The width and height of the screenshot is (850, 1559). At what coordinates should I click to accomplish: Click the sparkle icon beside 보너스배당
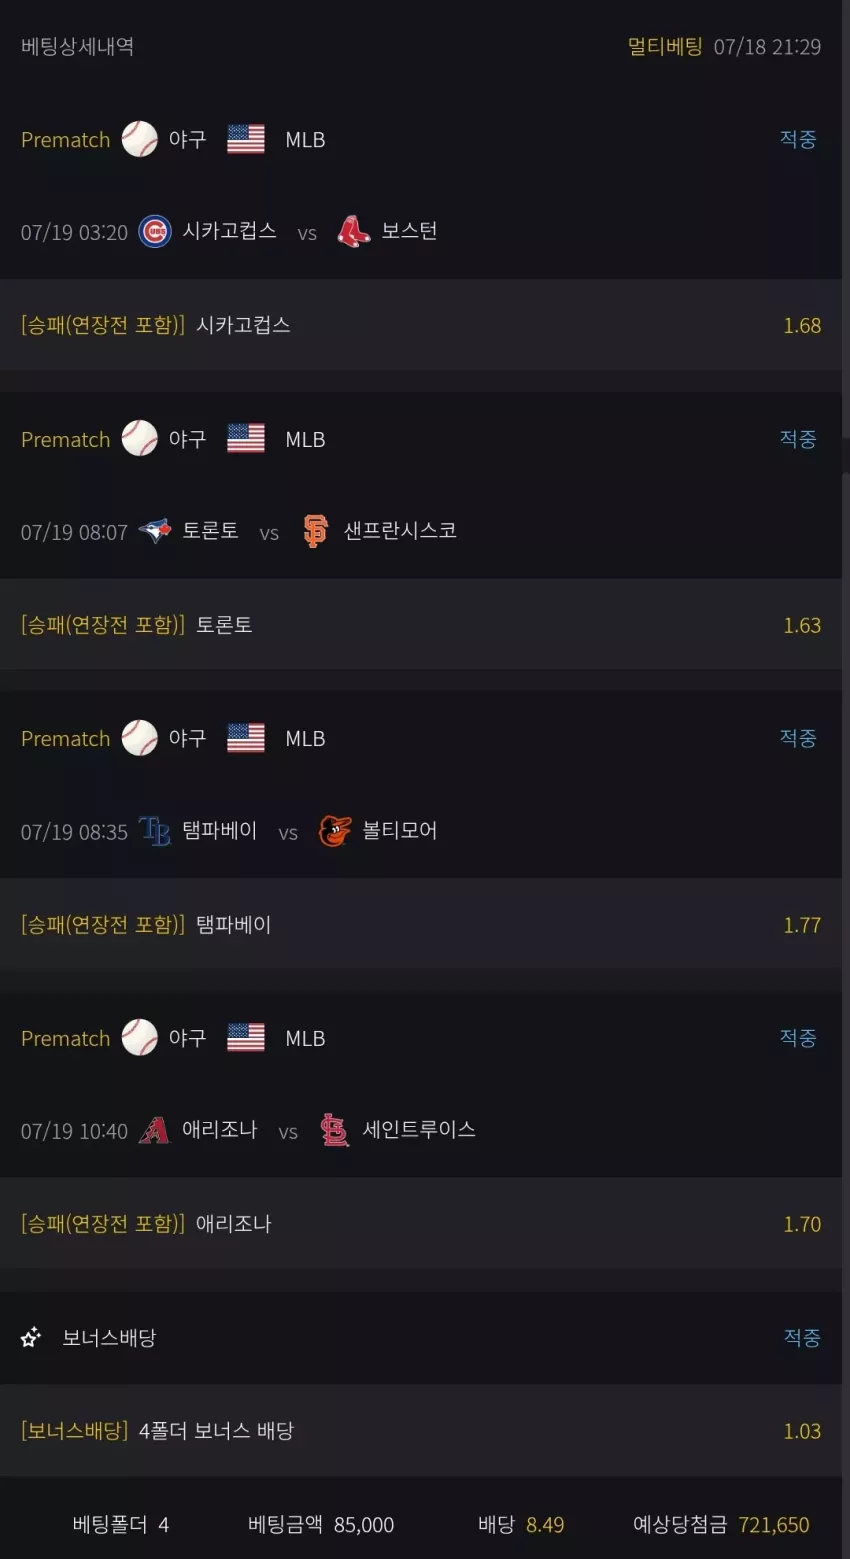(x=31, y=1337)
